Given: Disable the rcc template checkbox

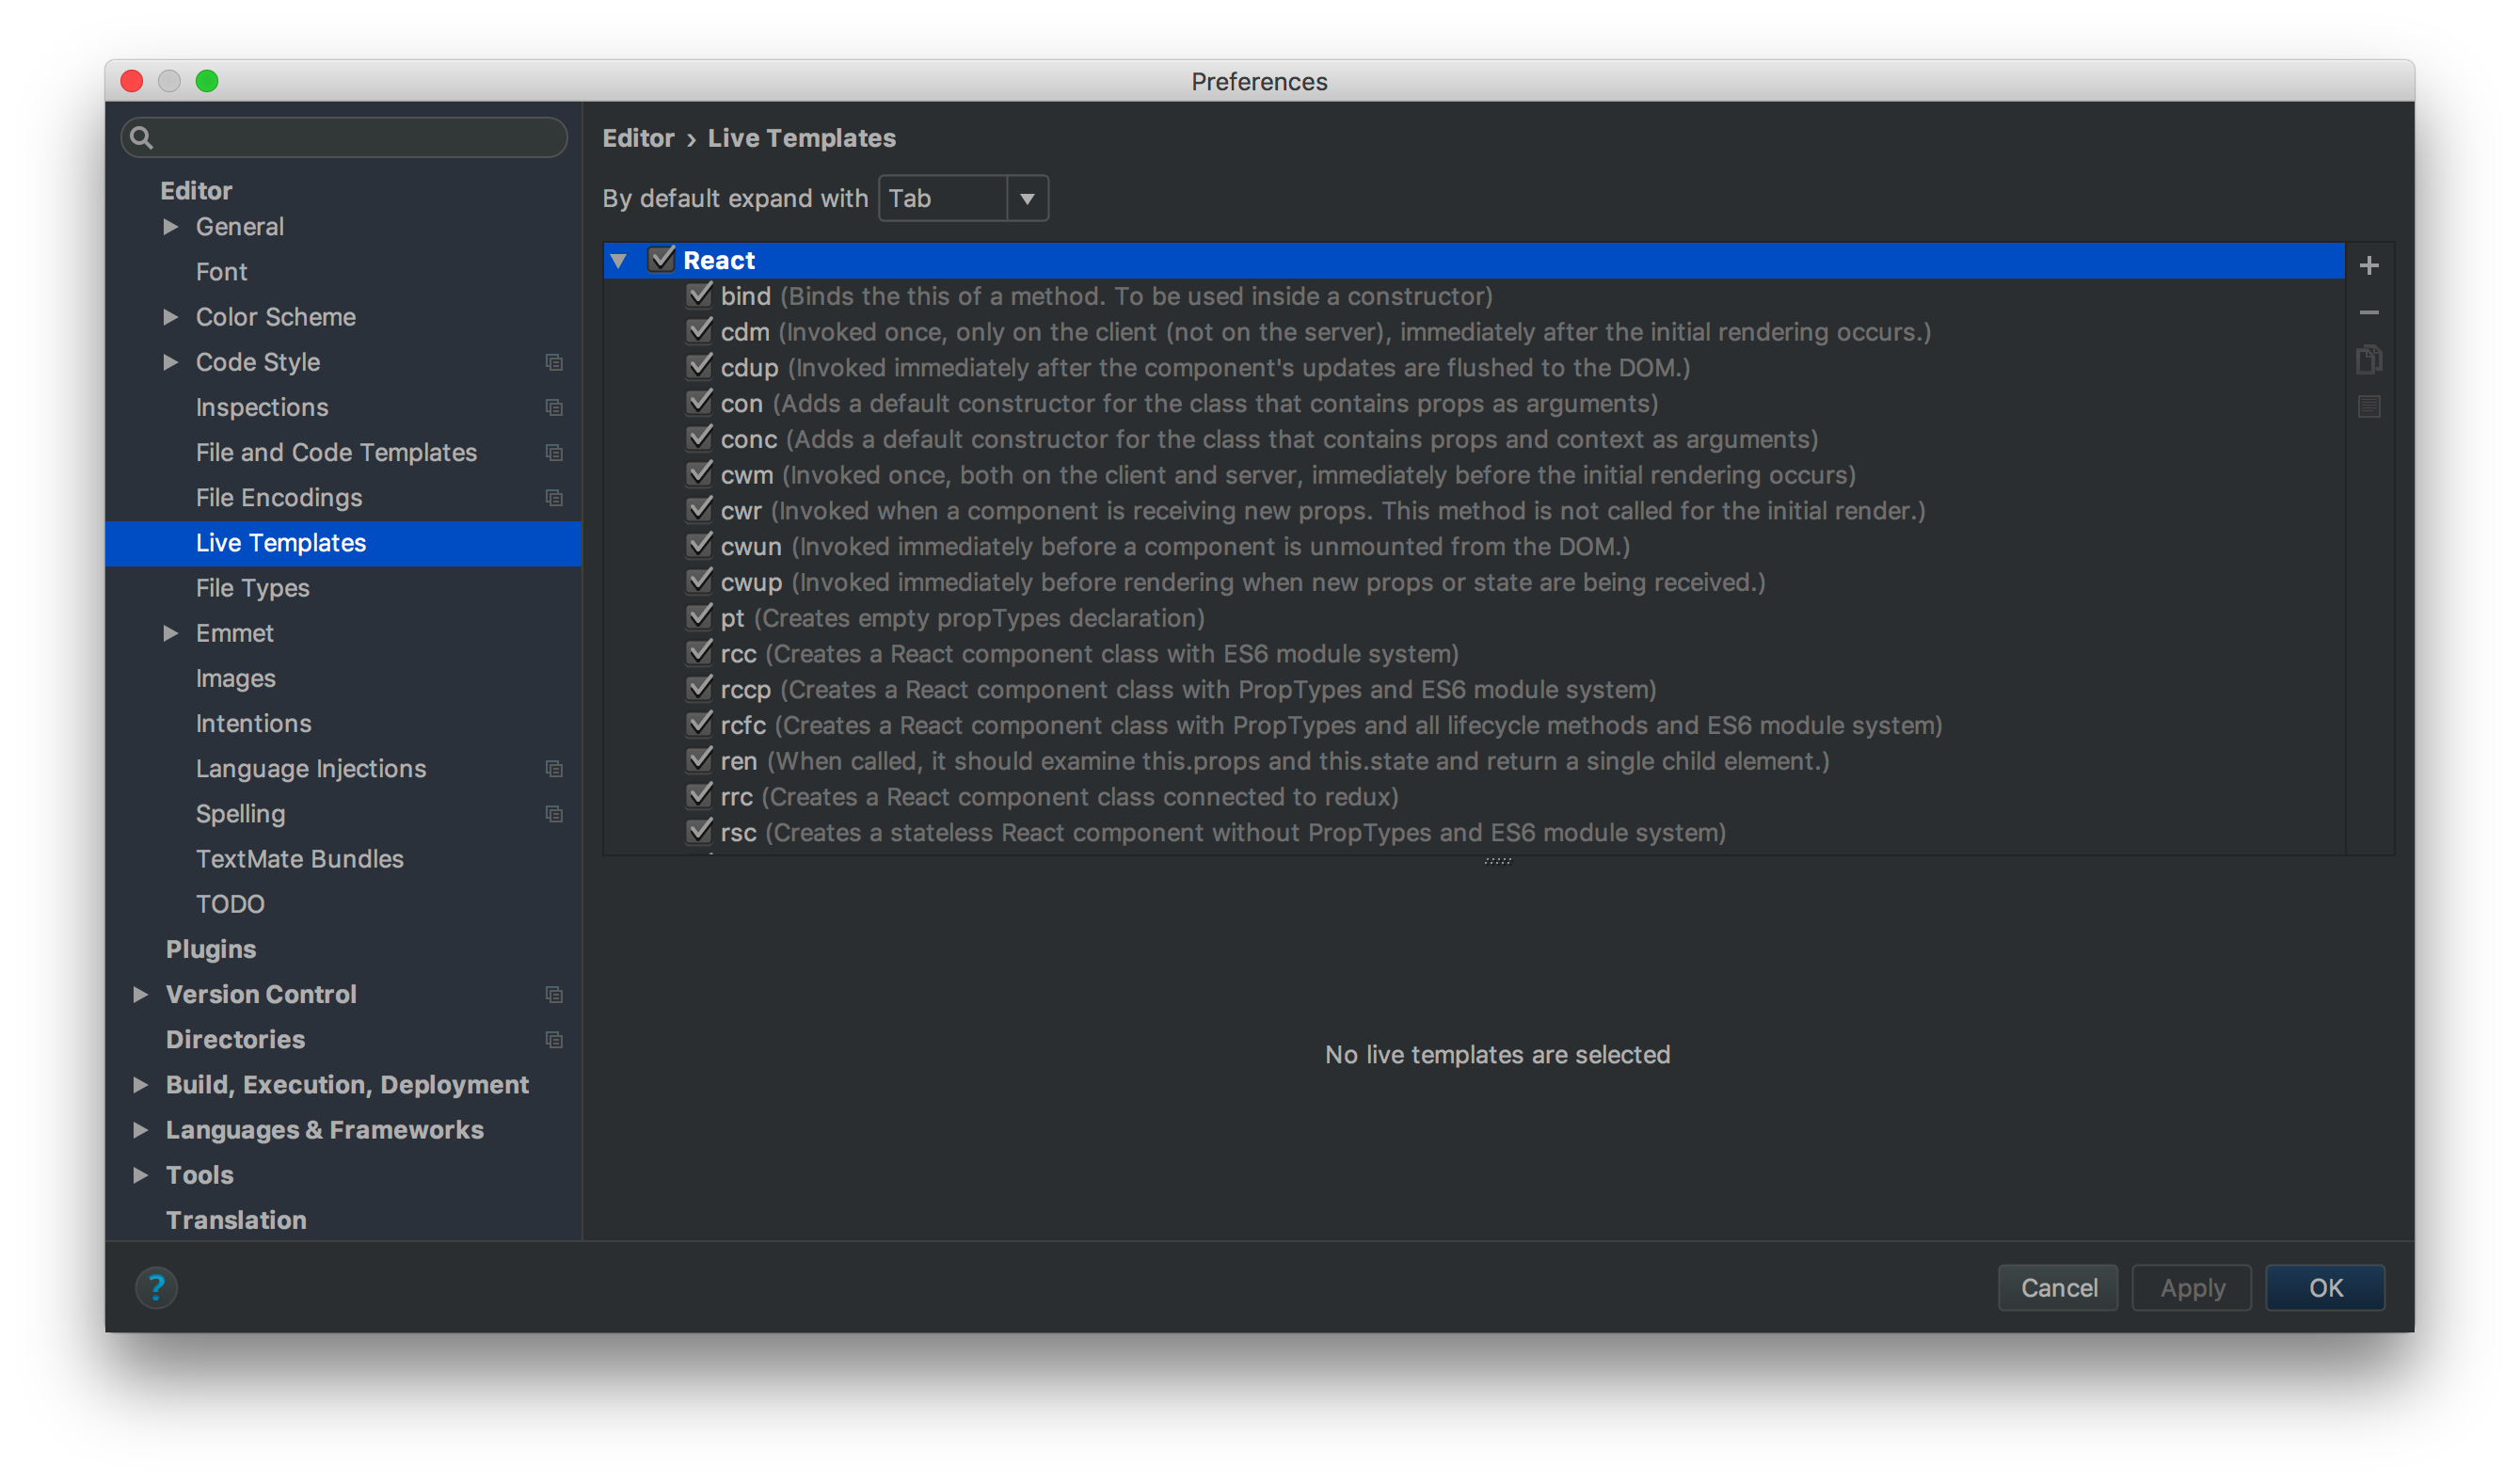Looking at the screenshot, I should click(x=700, y=652).
